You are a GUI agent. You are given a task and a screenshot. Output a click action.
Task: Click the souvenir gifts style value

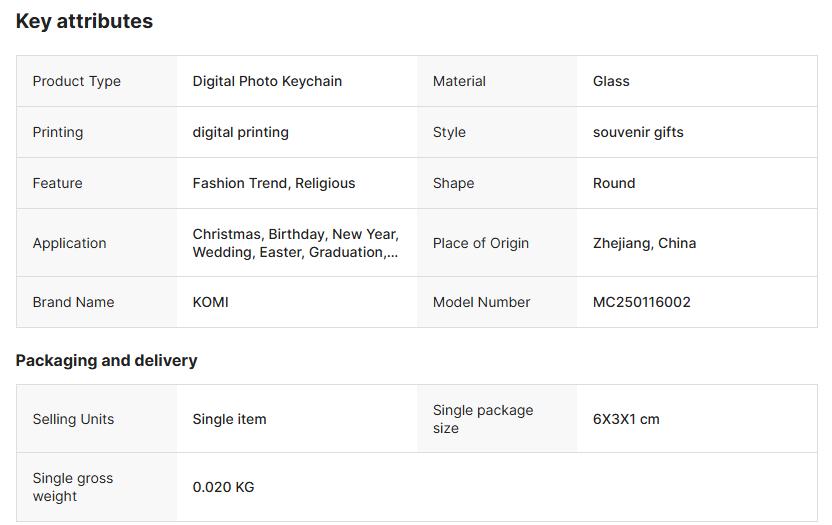[638, 132]
